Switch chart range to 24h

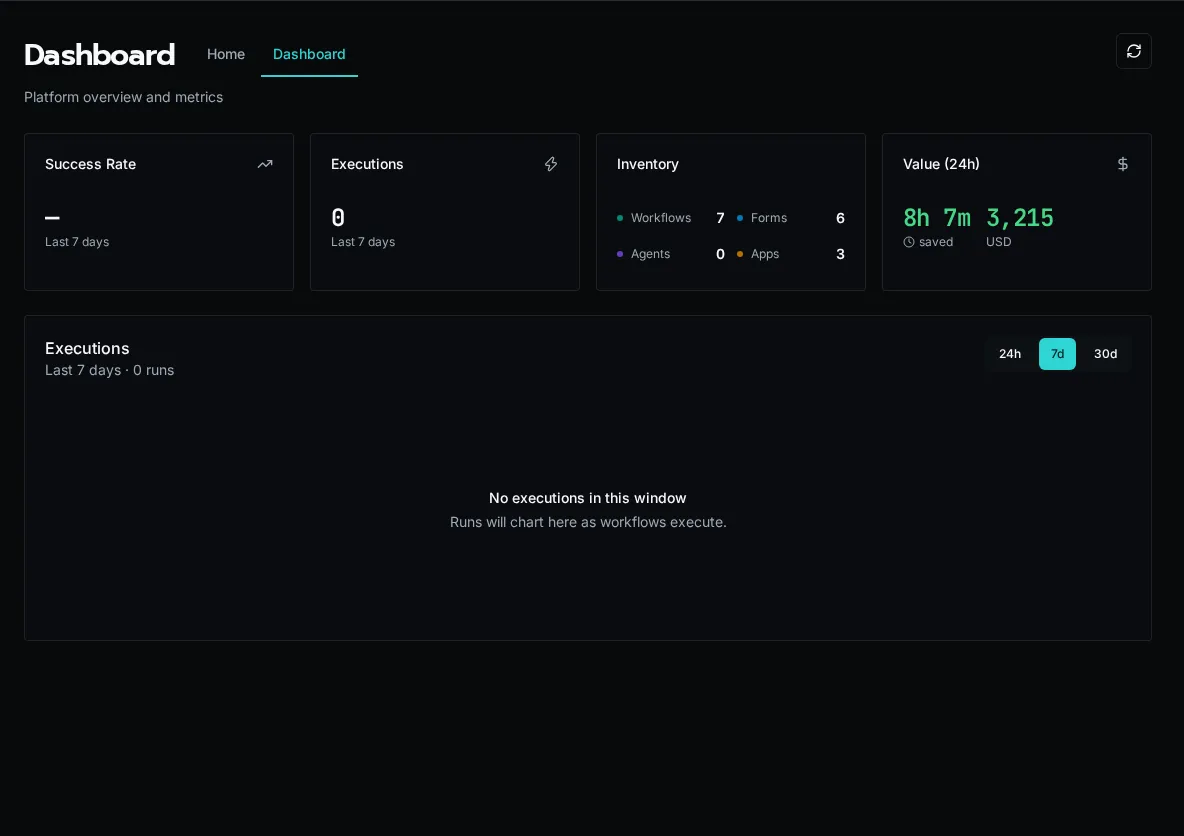click(x=1010, y=354)
